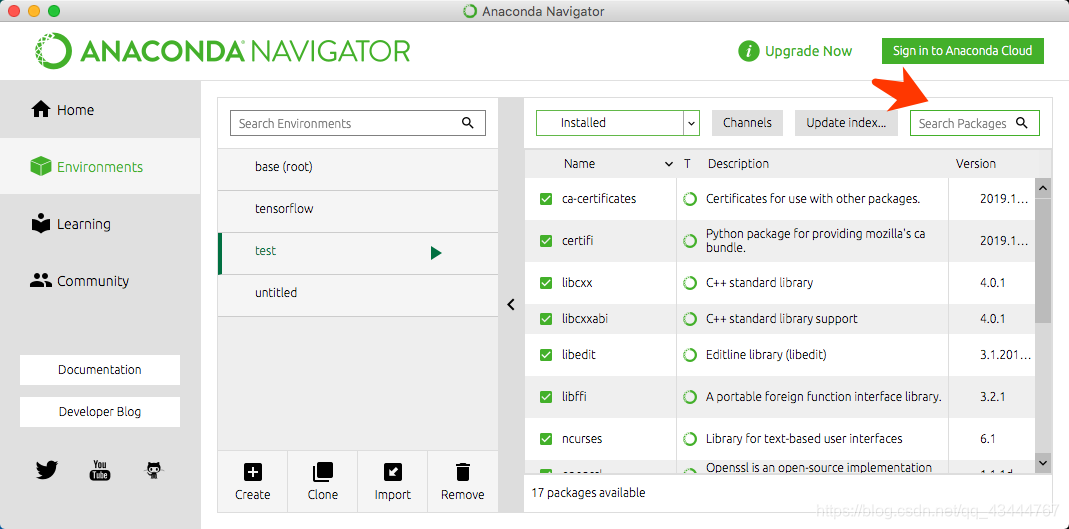Viewport: 1069px width, 529px height.
Task: Toggle the libedit checkbox
Action: [x=545, y=355]
